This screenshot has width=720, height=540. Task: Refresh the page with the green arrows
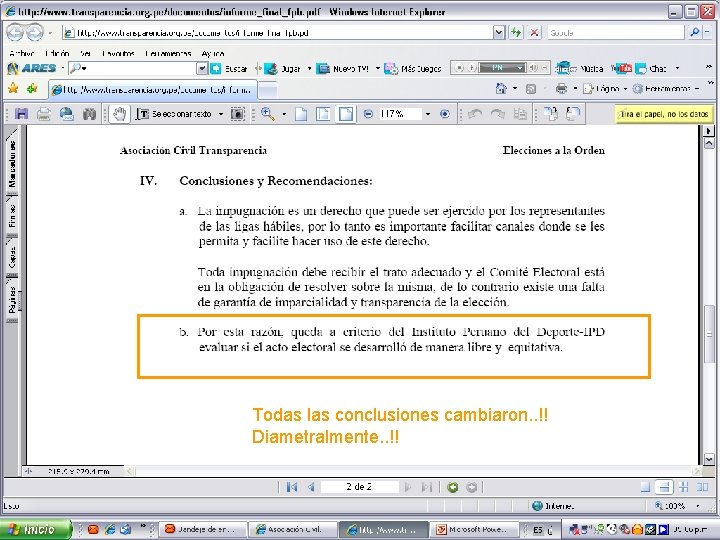(x=517, y=33)
